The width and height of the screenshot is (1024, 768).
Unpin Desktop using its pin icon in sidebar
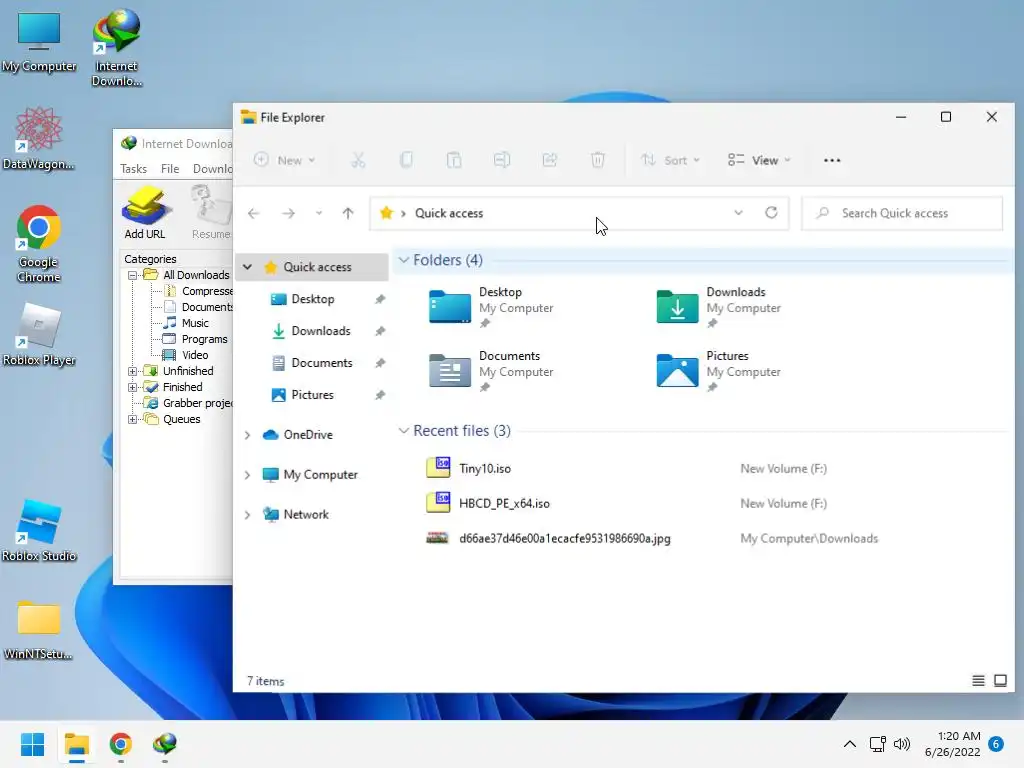point(380,299)
